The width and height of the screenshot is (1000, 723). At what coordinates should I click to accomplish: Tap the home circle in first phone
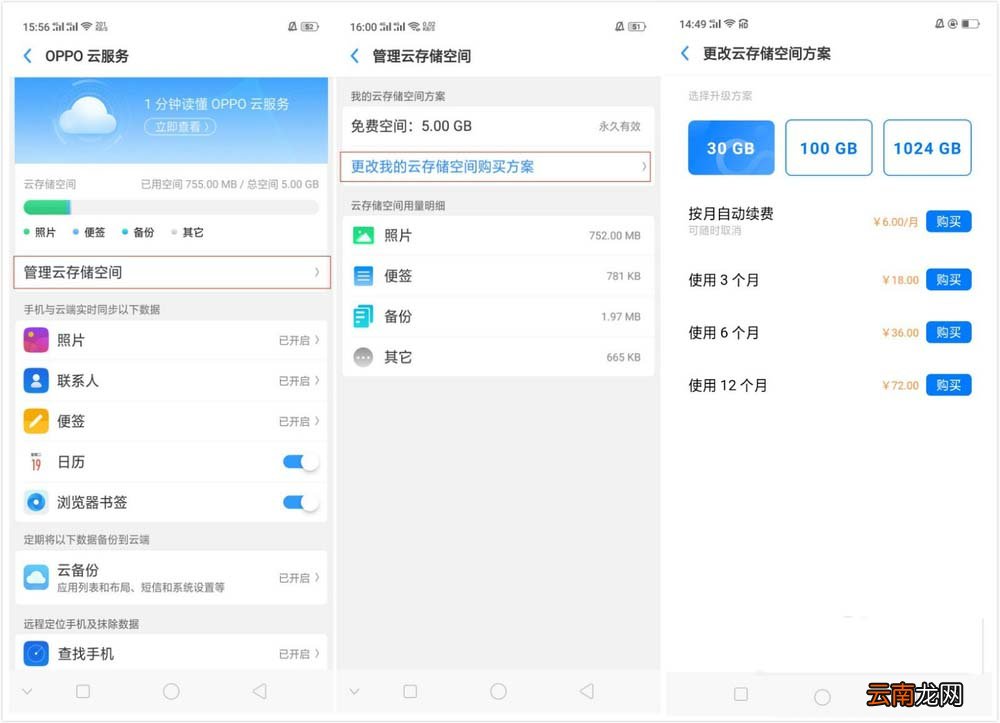coord(171,691)
